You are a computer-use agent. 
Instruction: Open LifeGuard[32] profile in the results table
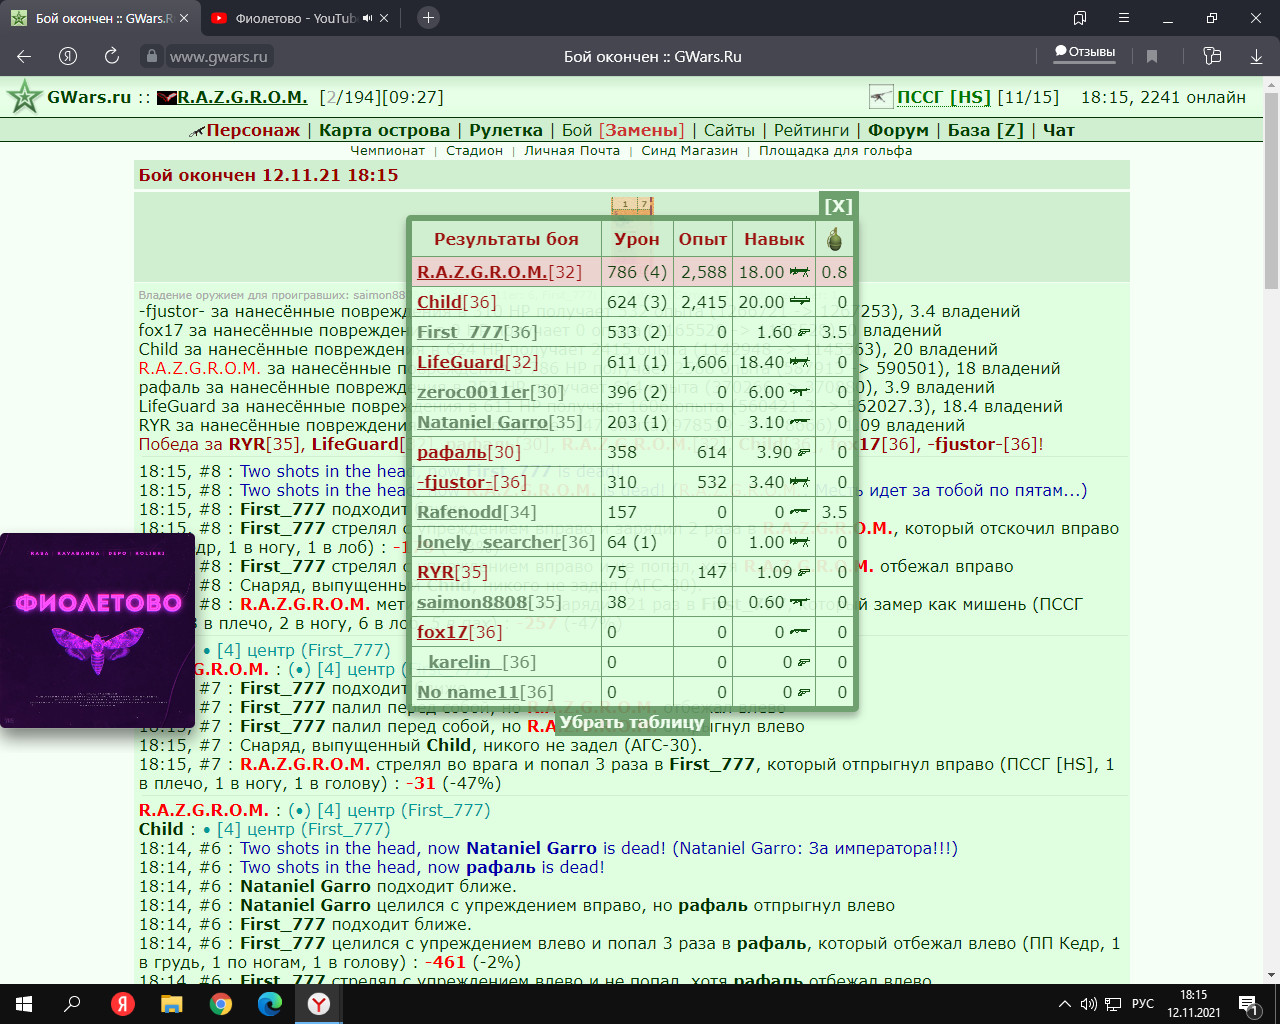(477, 362)
